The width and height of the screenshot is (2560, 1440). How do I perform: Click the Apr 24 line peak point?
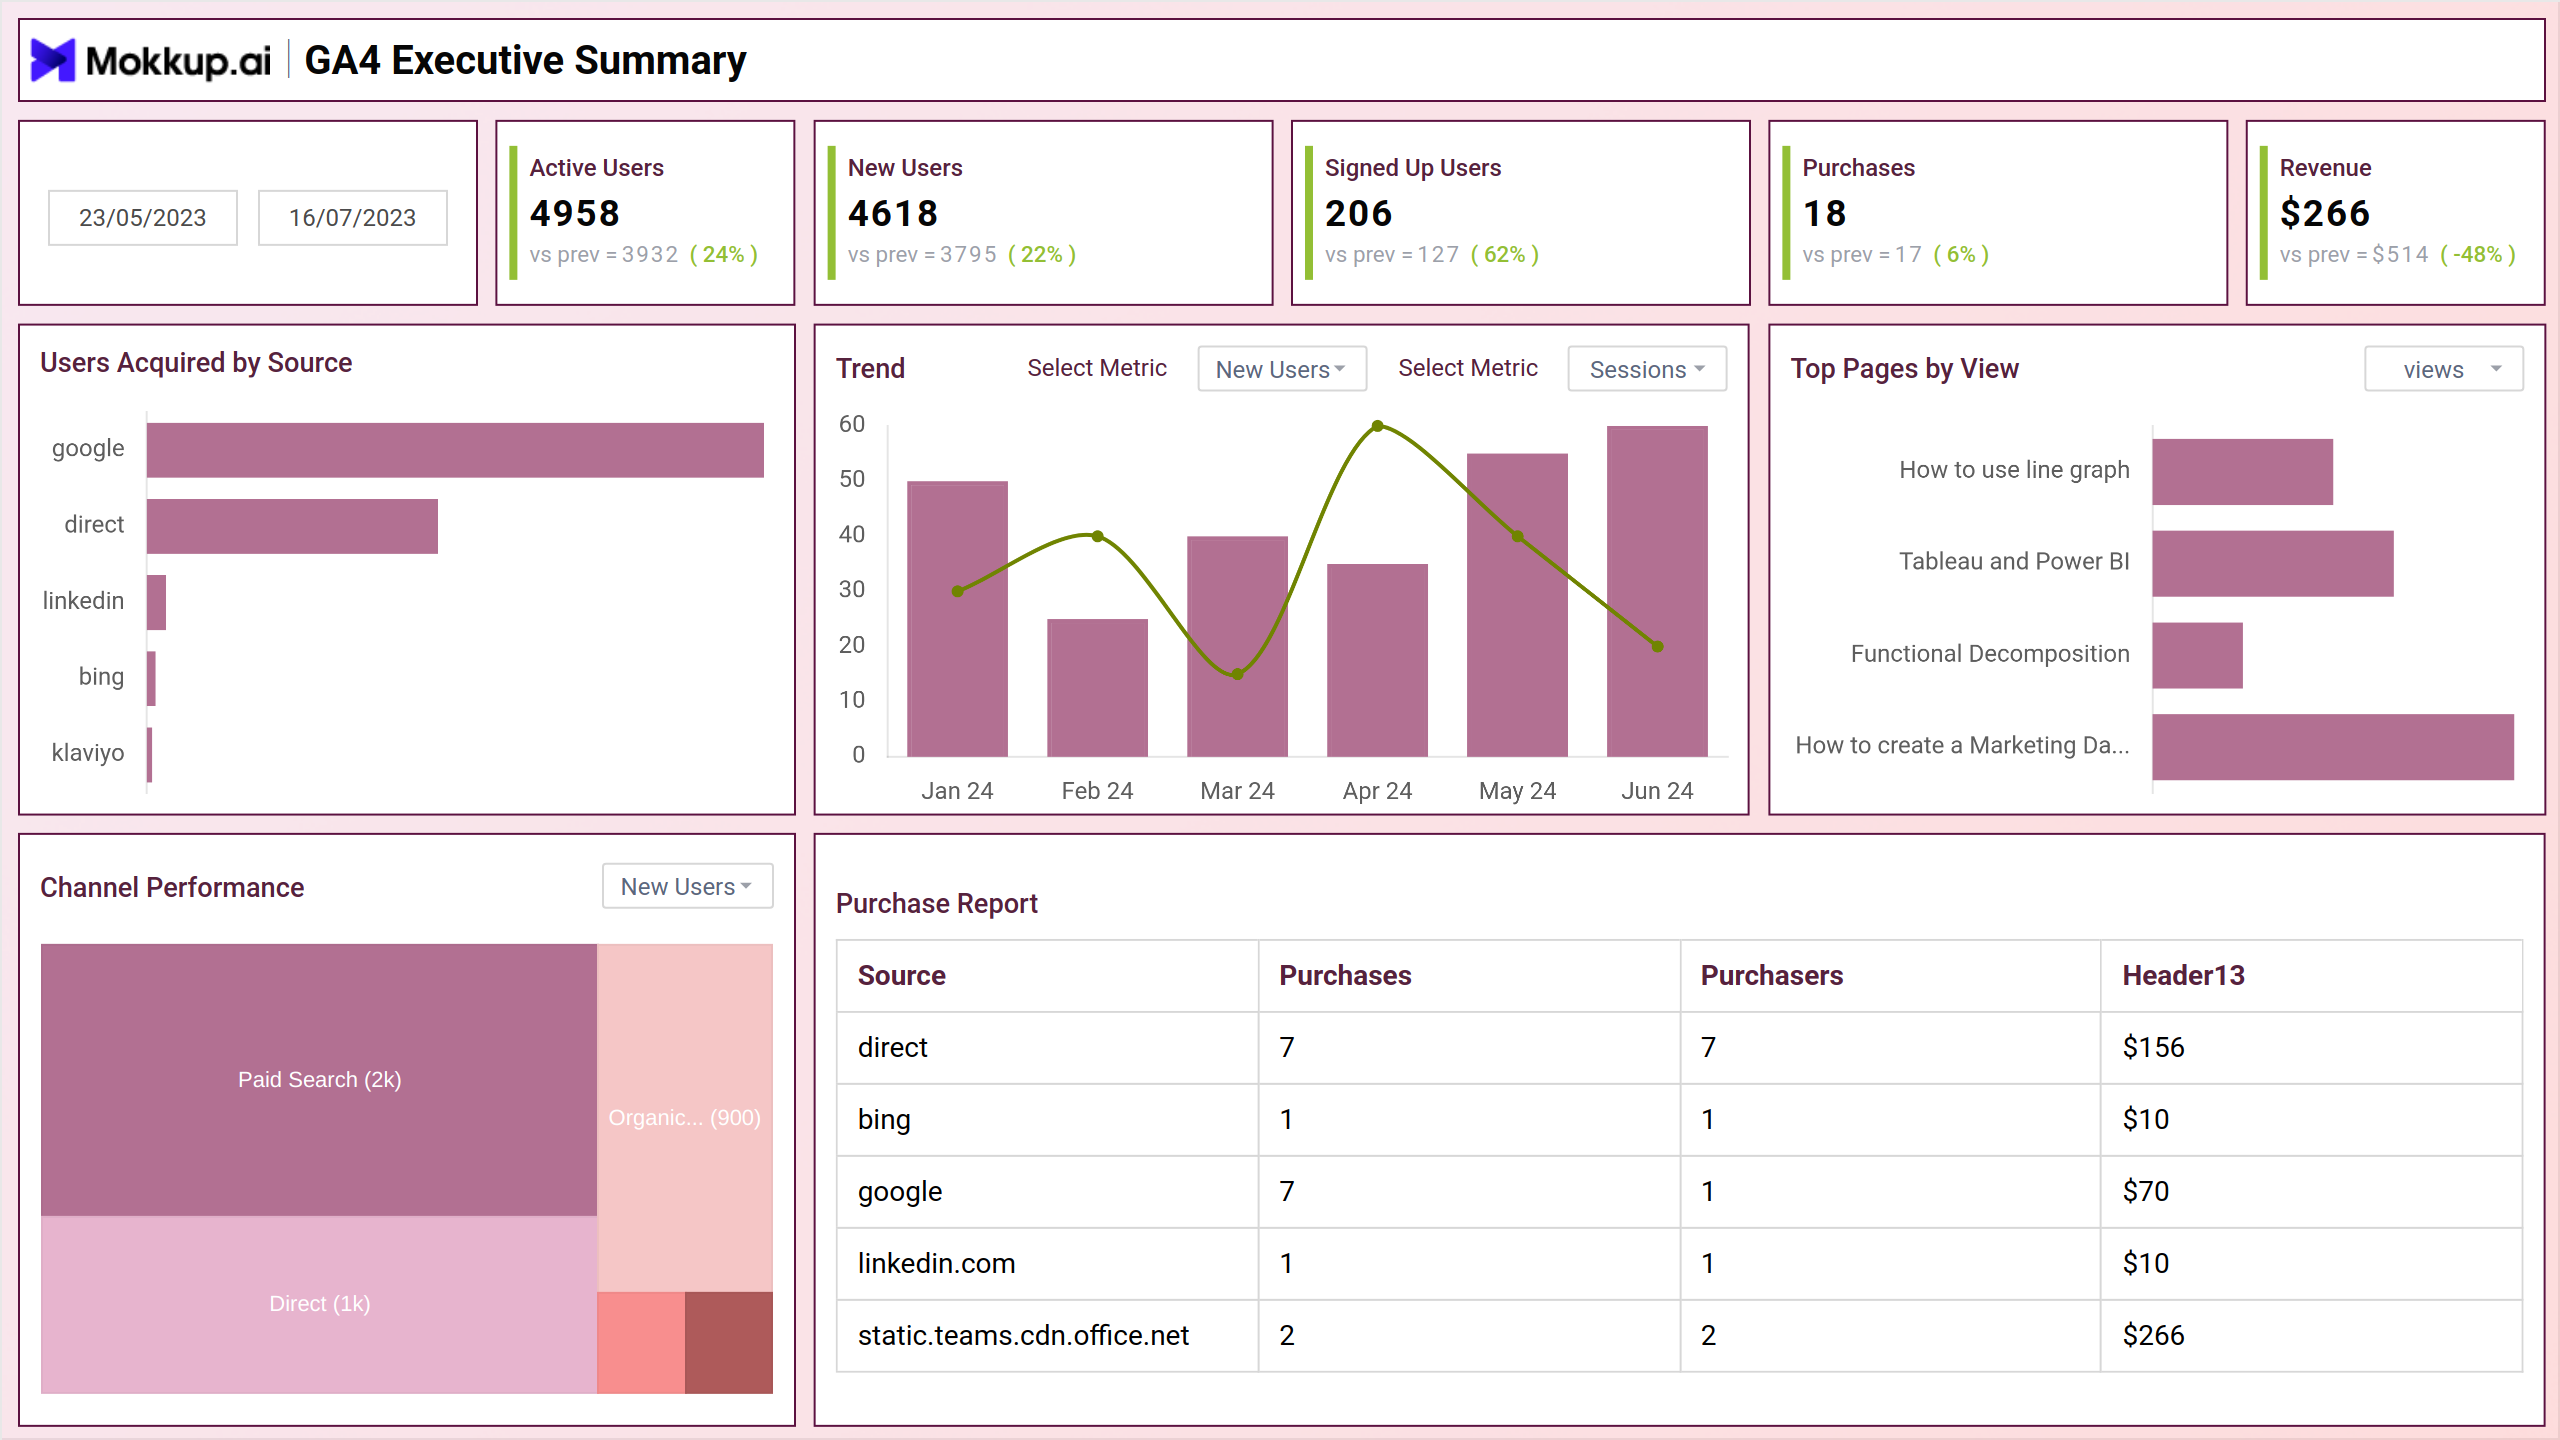pyautogui.click(x=1377, y=426)
